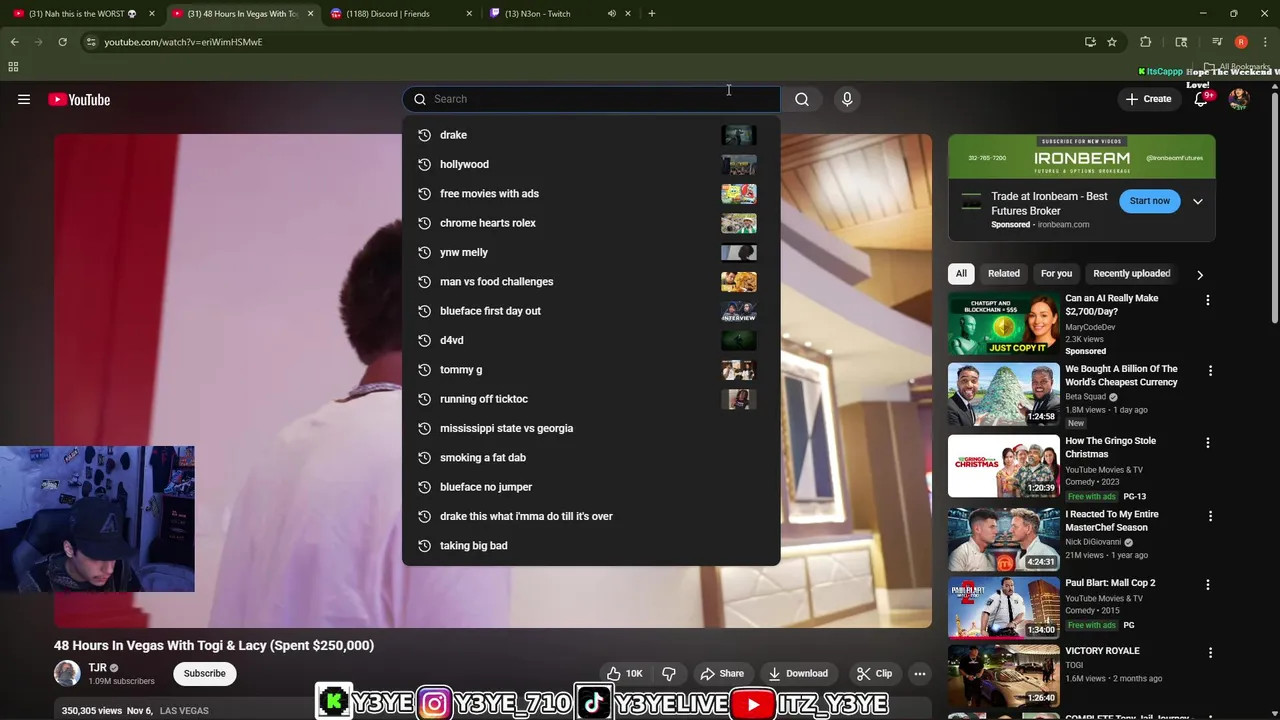The width and height of the screenshot is (1280, 720).
Task: Select the Recently uploaded filter chip
Action: coord(1131,273)
